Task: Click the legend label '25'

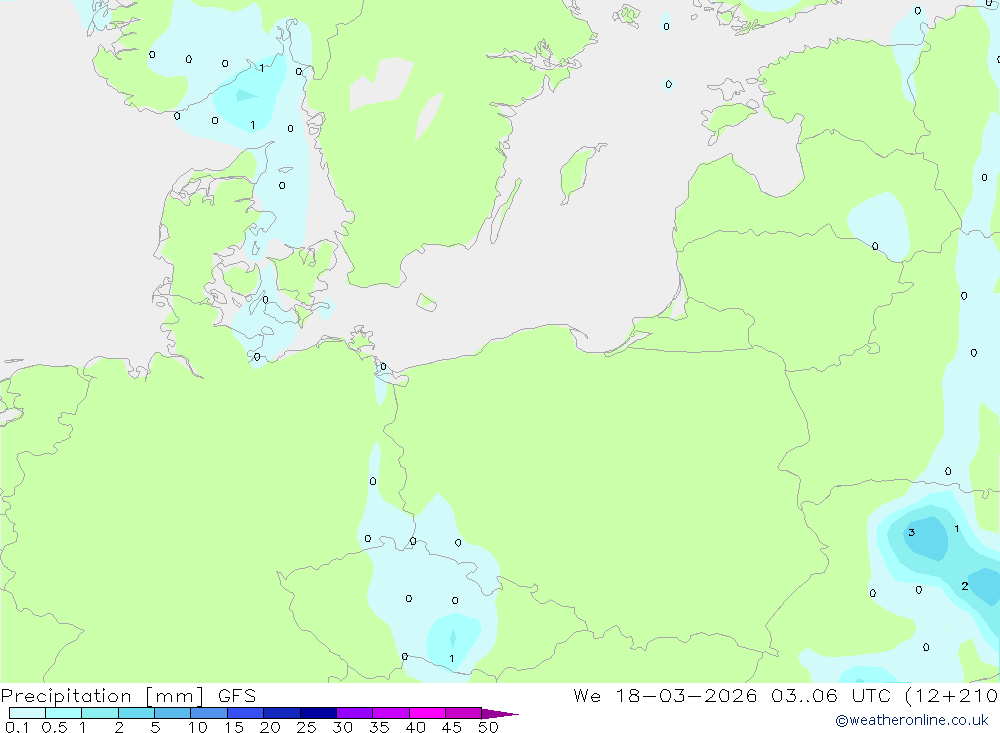Action: 306,727
